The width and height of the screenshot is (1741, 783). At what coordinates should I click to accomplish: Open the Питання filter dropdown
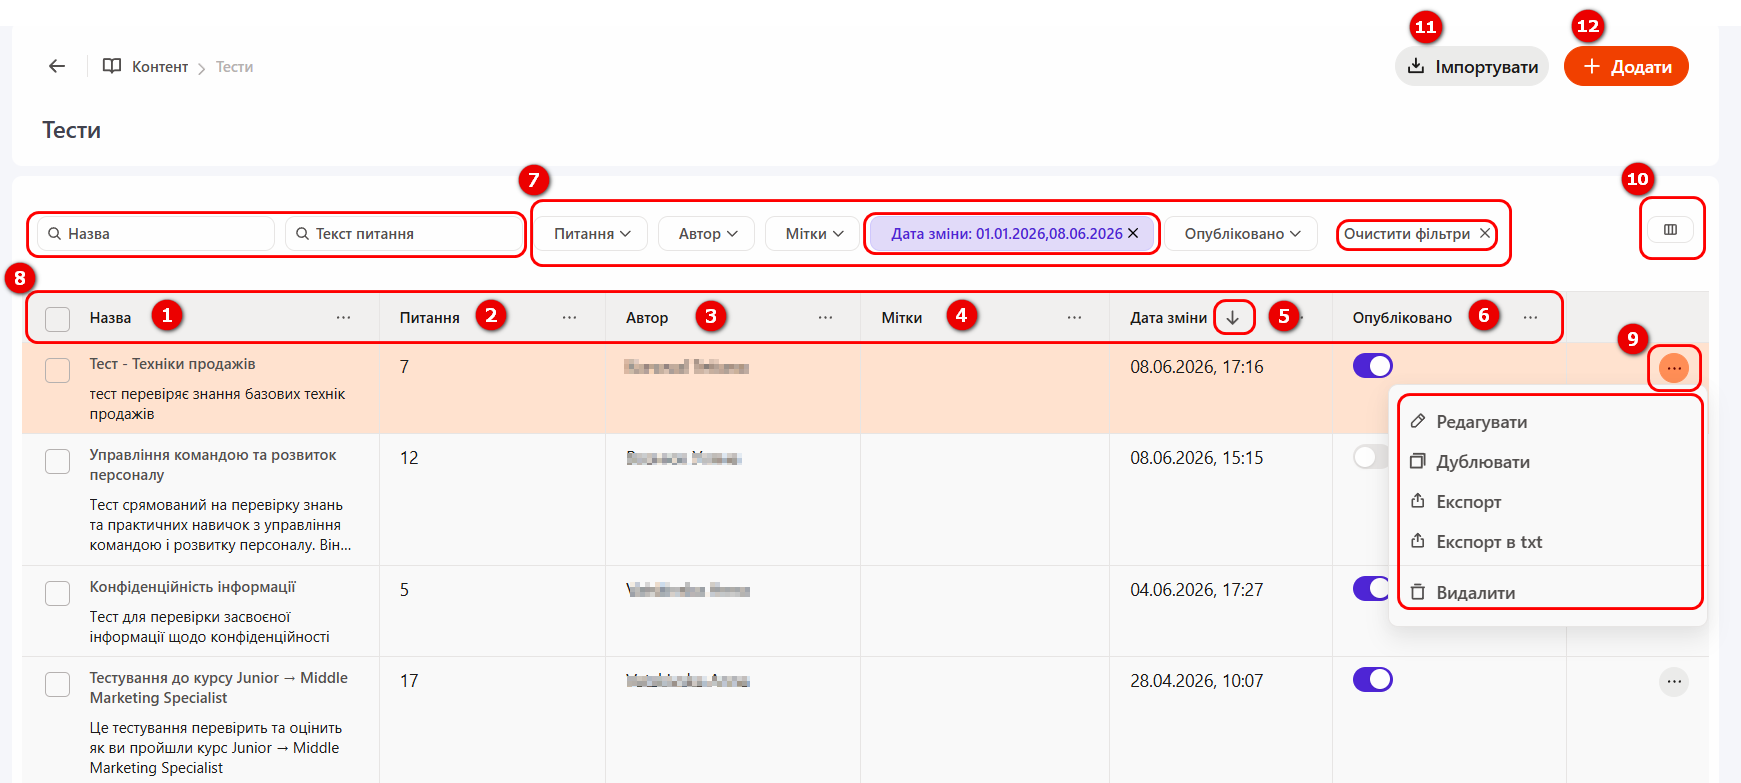[x=592, y=234]
